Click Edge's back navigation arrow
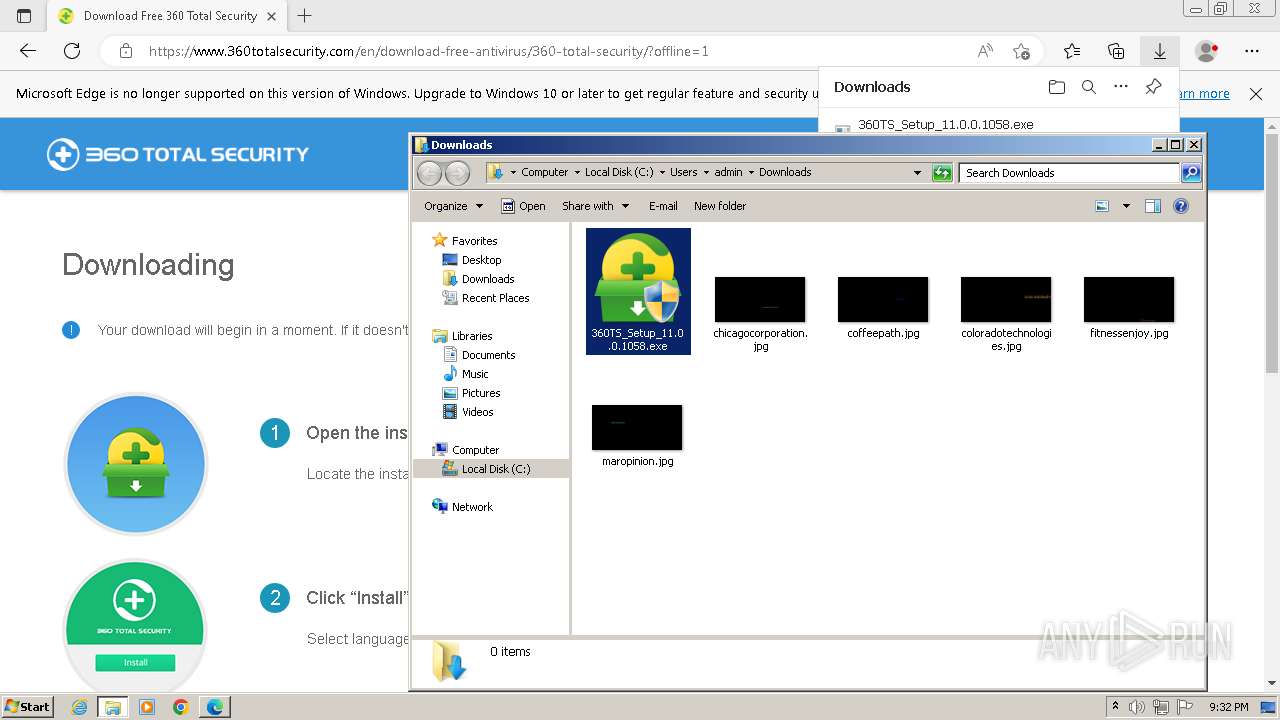Viewport: 1280px width, 720px height. coord(28,51)
